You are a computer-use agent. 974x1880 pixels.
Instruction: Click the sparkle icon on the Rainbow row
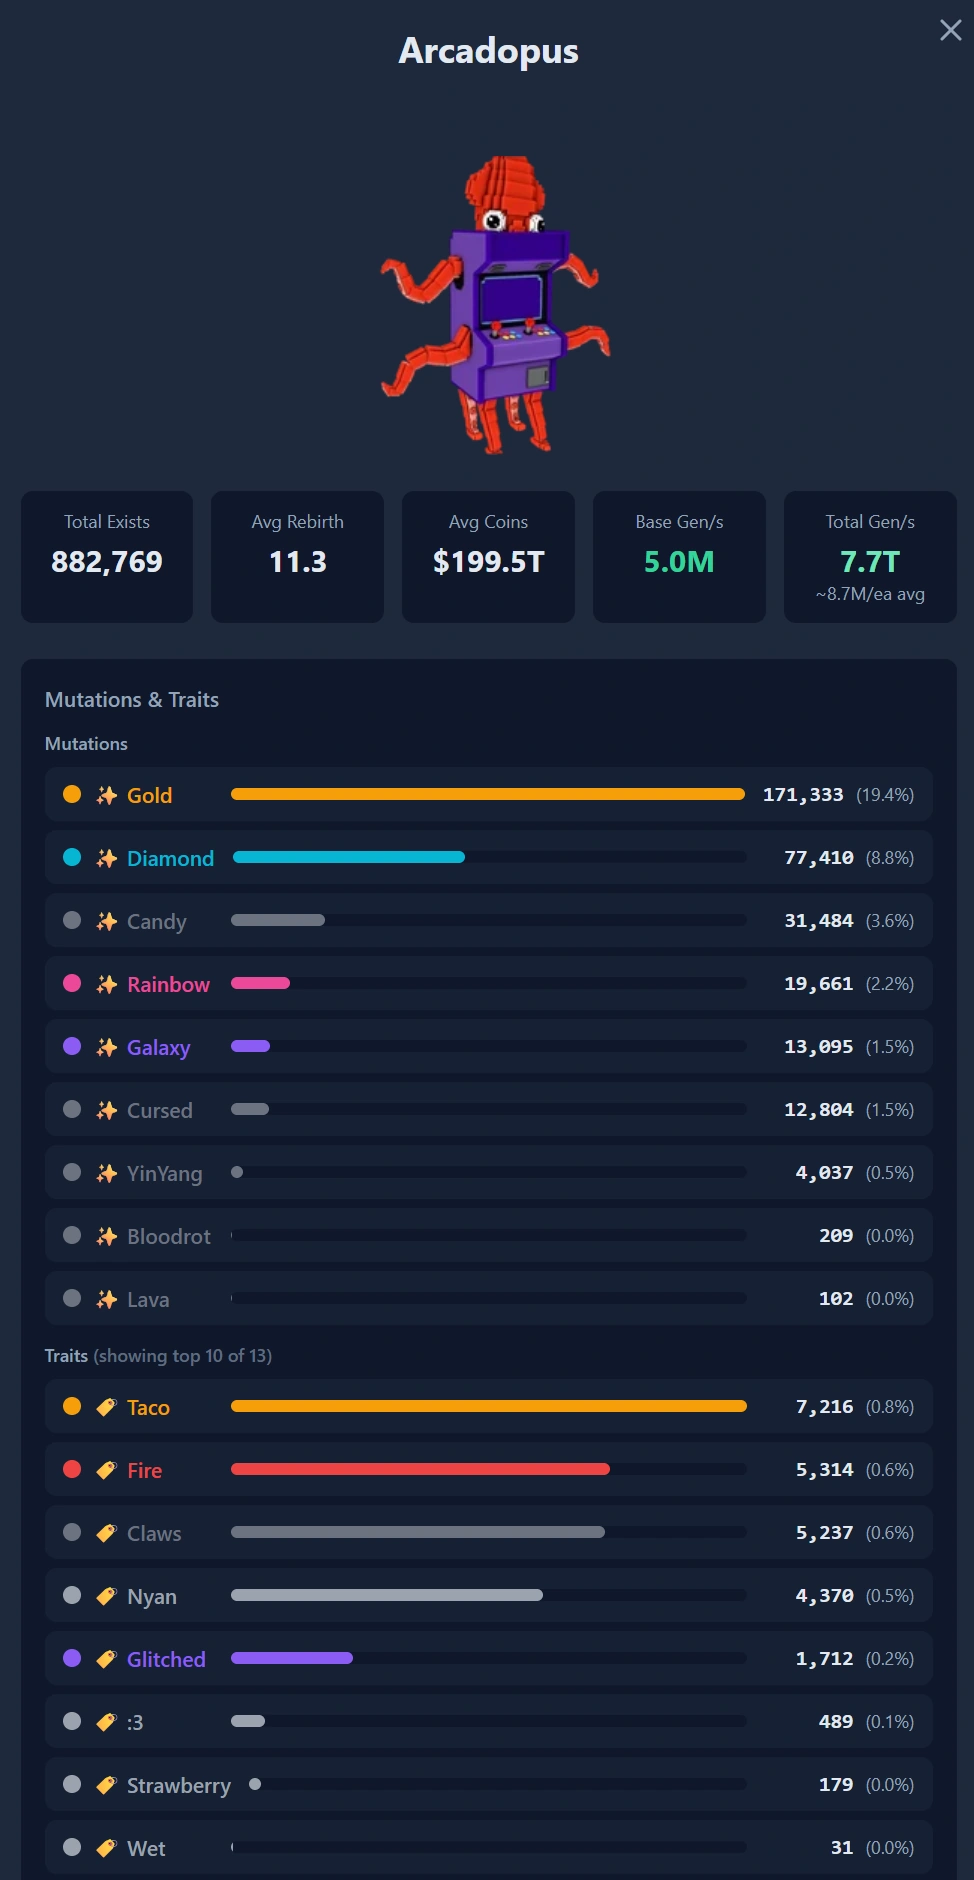click(x=107, y=984)
